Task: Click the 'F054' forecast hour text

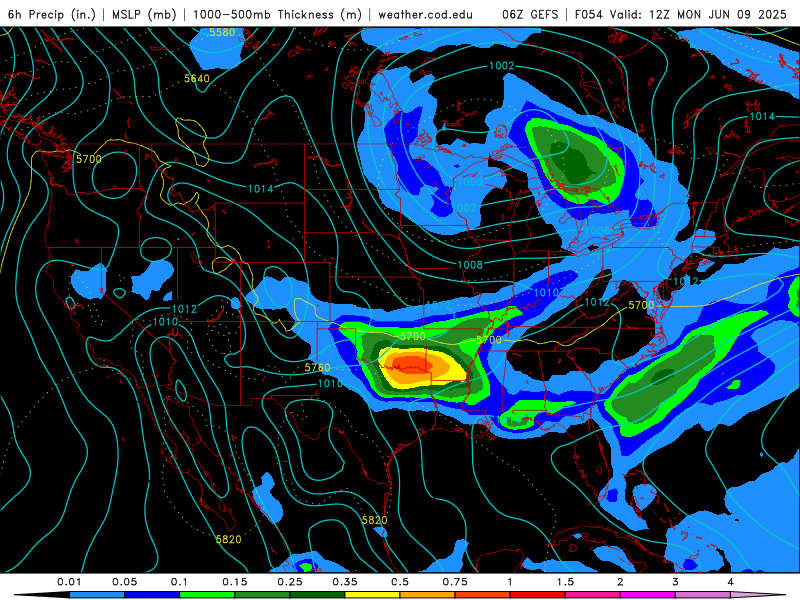Action: [x=588, y=14]
